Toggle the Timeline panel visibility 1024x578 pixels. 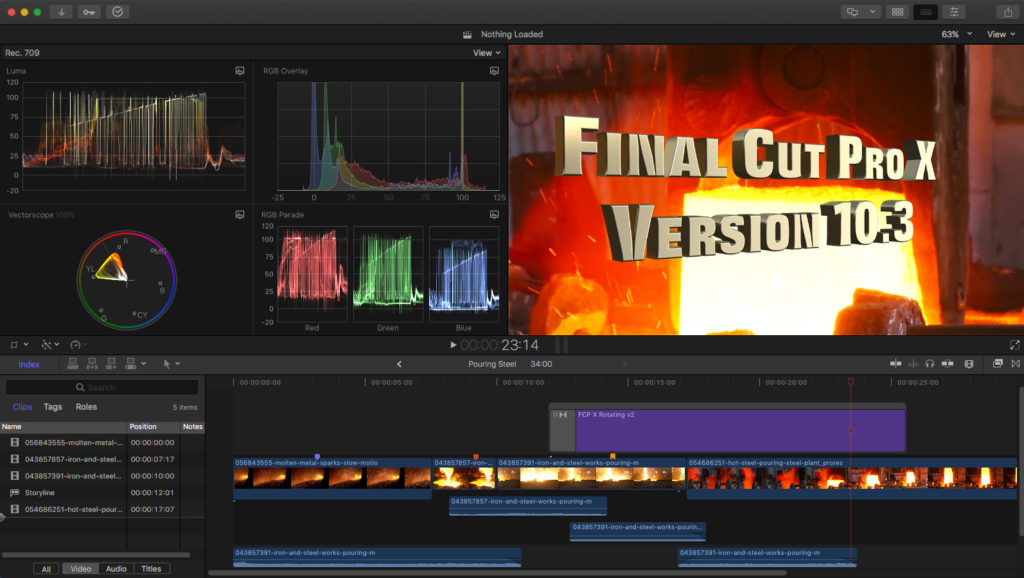pos(925,12)
